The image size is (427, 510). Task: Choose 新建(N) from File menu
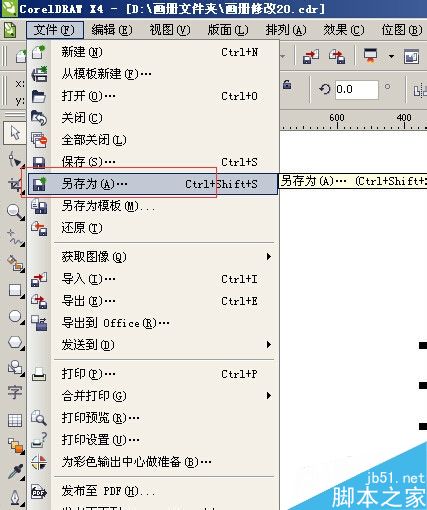[x=153, y=52]
